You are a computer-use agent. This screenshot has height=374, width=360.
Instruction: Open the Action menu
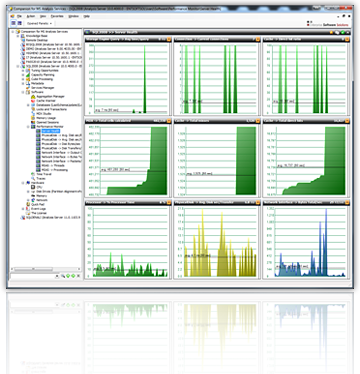click(x=31, y=16)
